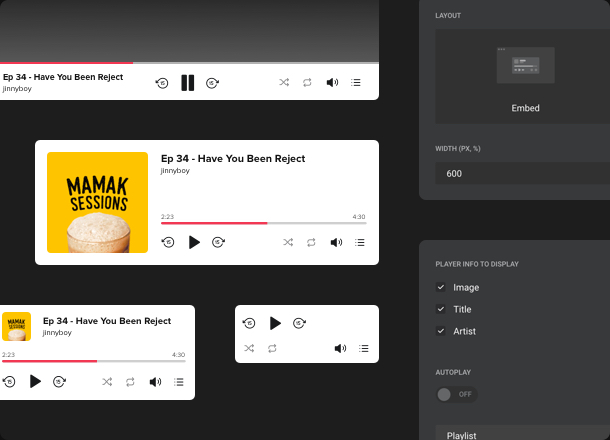Click rewind 15 seconds in top player
The width and height of the screenshot is (610, 440).
click(162, 83)
